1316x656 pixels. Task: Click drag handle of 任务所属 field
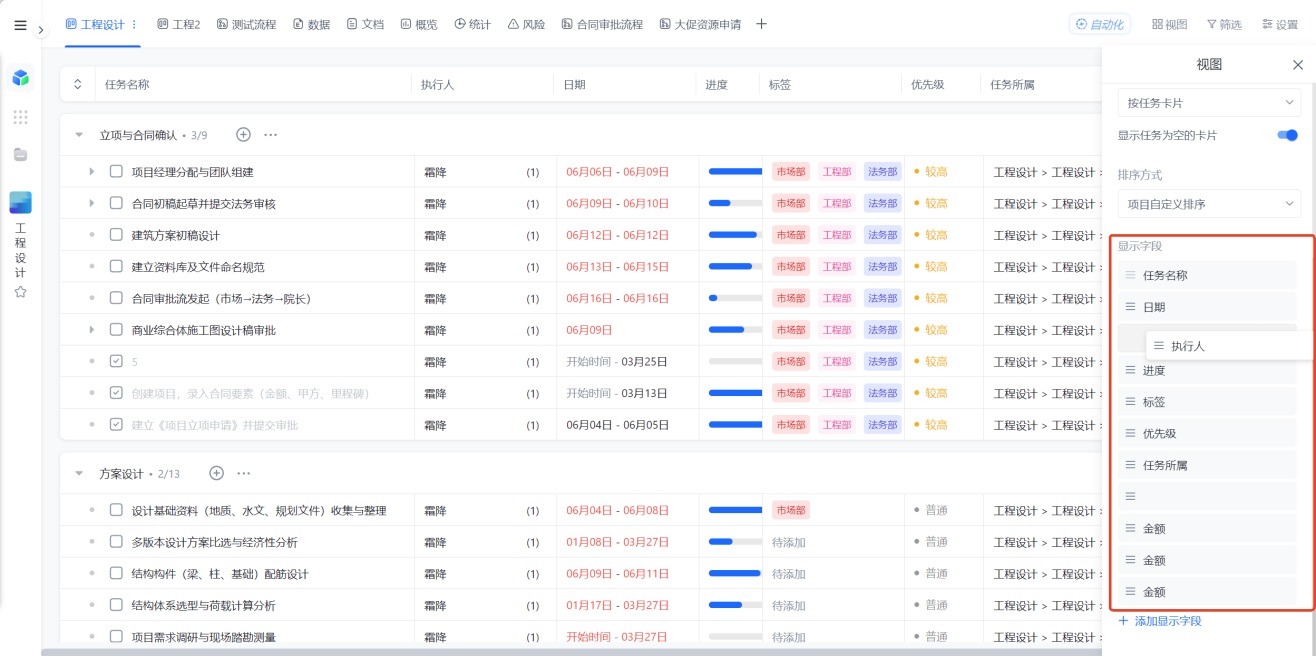[x=1130, y=465]
